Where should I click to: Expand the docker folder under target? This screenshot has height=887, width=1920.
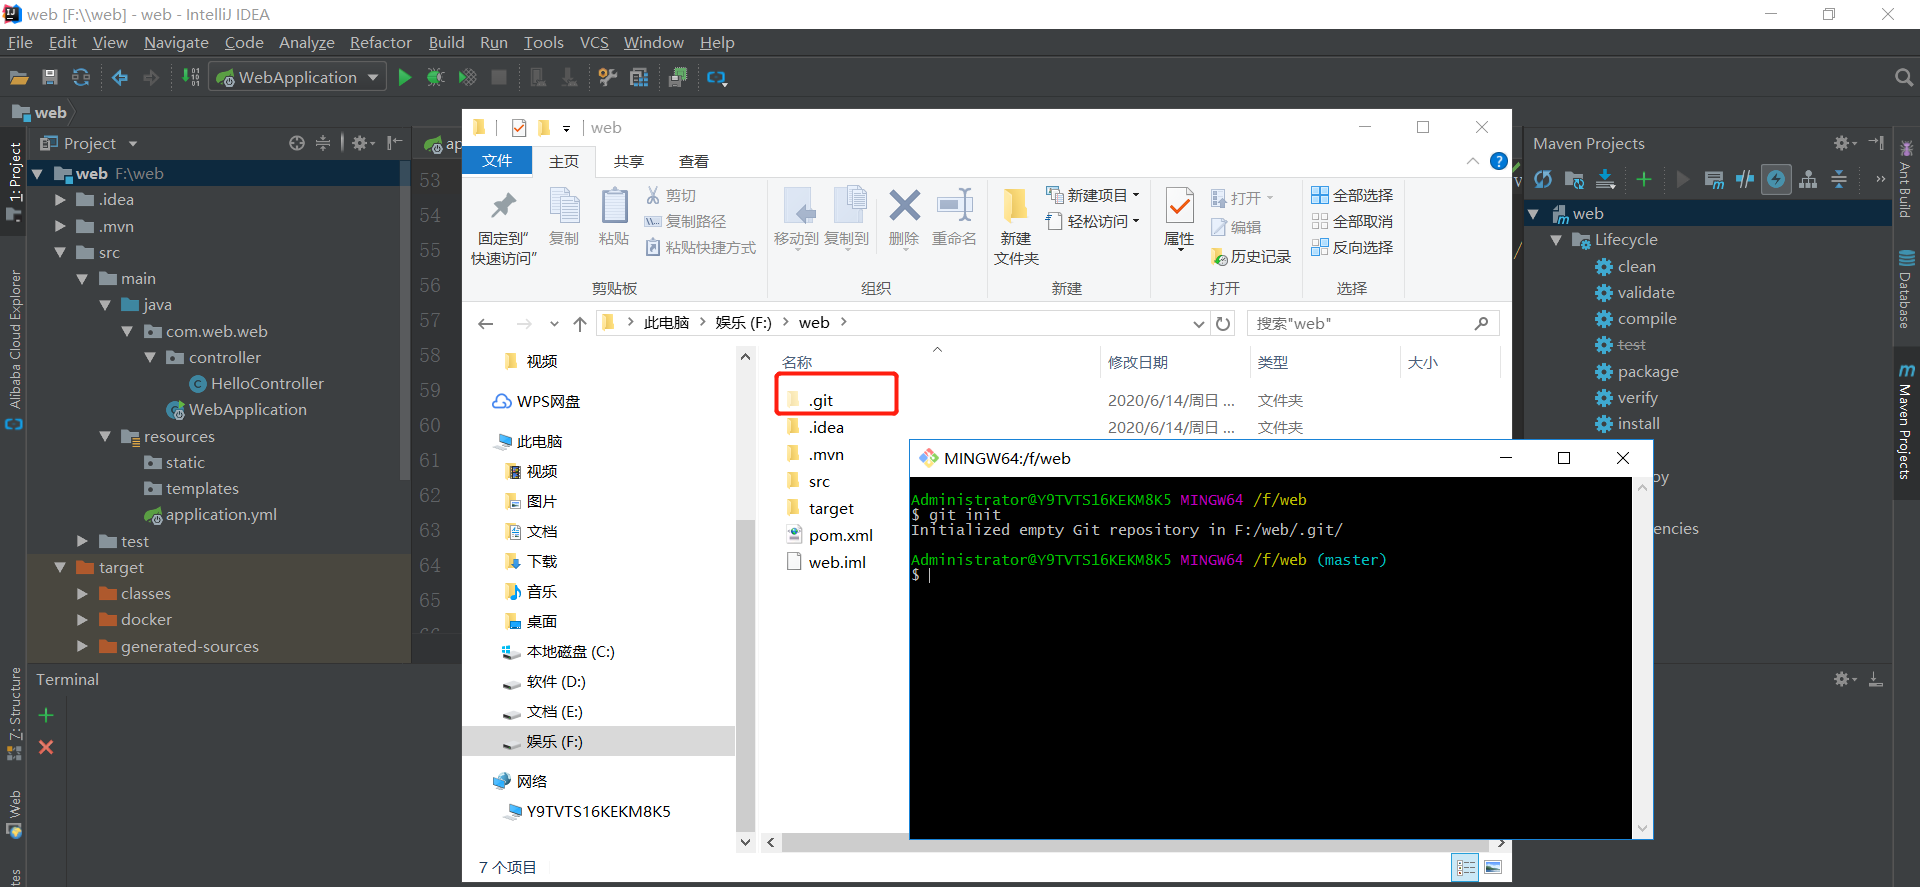click(x=82, y=620)
